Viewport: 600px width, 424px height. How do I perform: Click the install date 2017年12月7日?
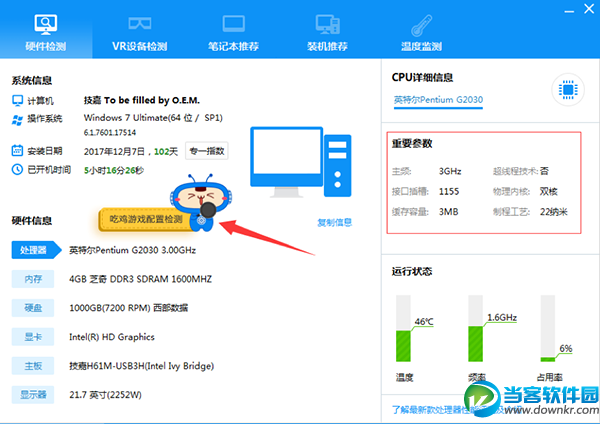click(x=114, y=152)
